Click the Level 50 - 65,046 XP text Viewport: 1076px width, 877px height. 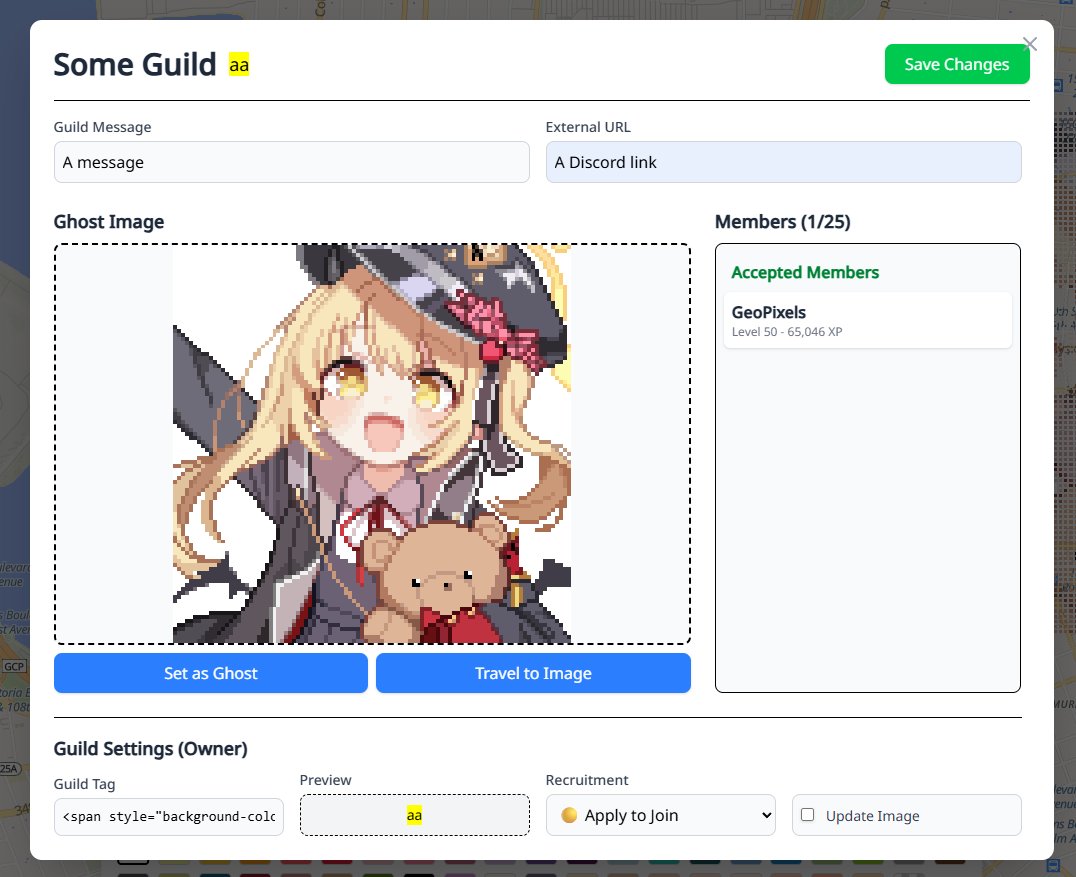point(786,332)
